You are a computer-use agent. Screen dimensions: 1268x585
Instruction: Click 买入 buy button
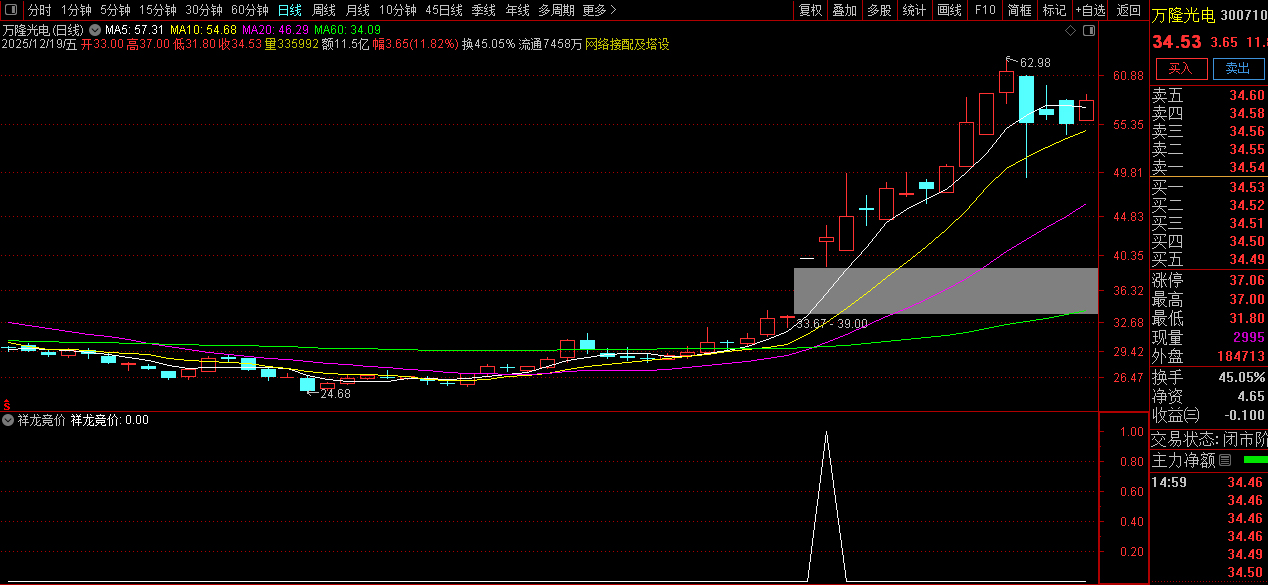pyautogui.click(x=1181, y=68)
